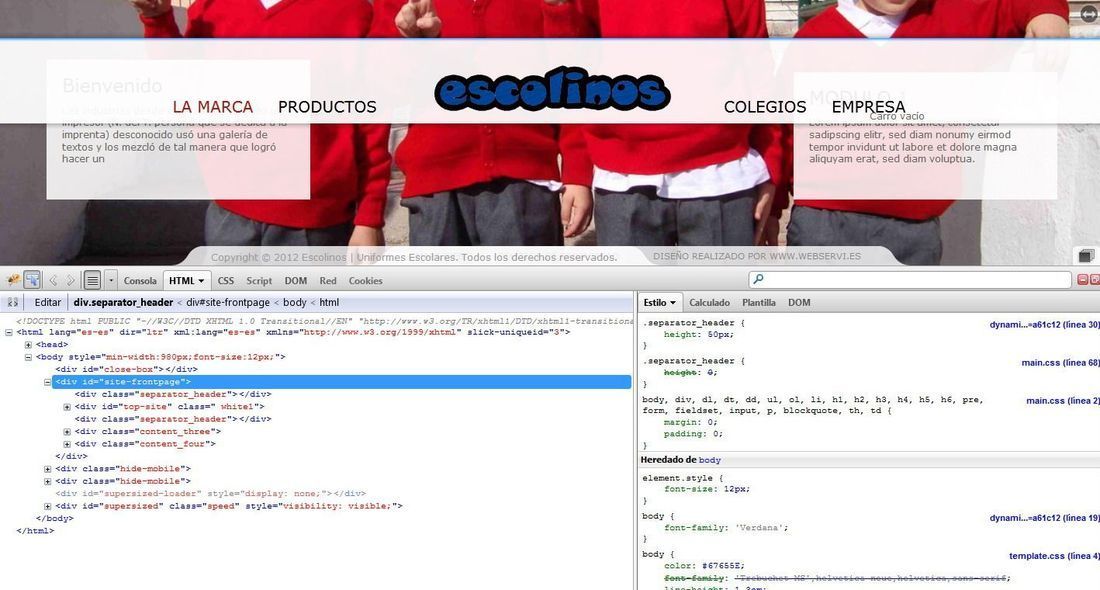Expand the supersized div node
Screen dimensions: 1100x590
point(48,506)
